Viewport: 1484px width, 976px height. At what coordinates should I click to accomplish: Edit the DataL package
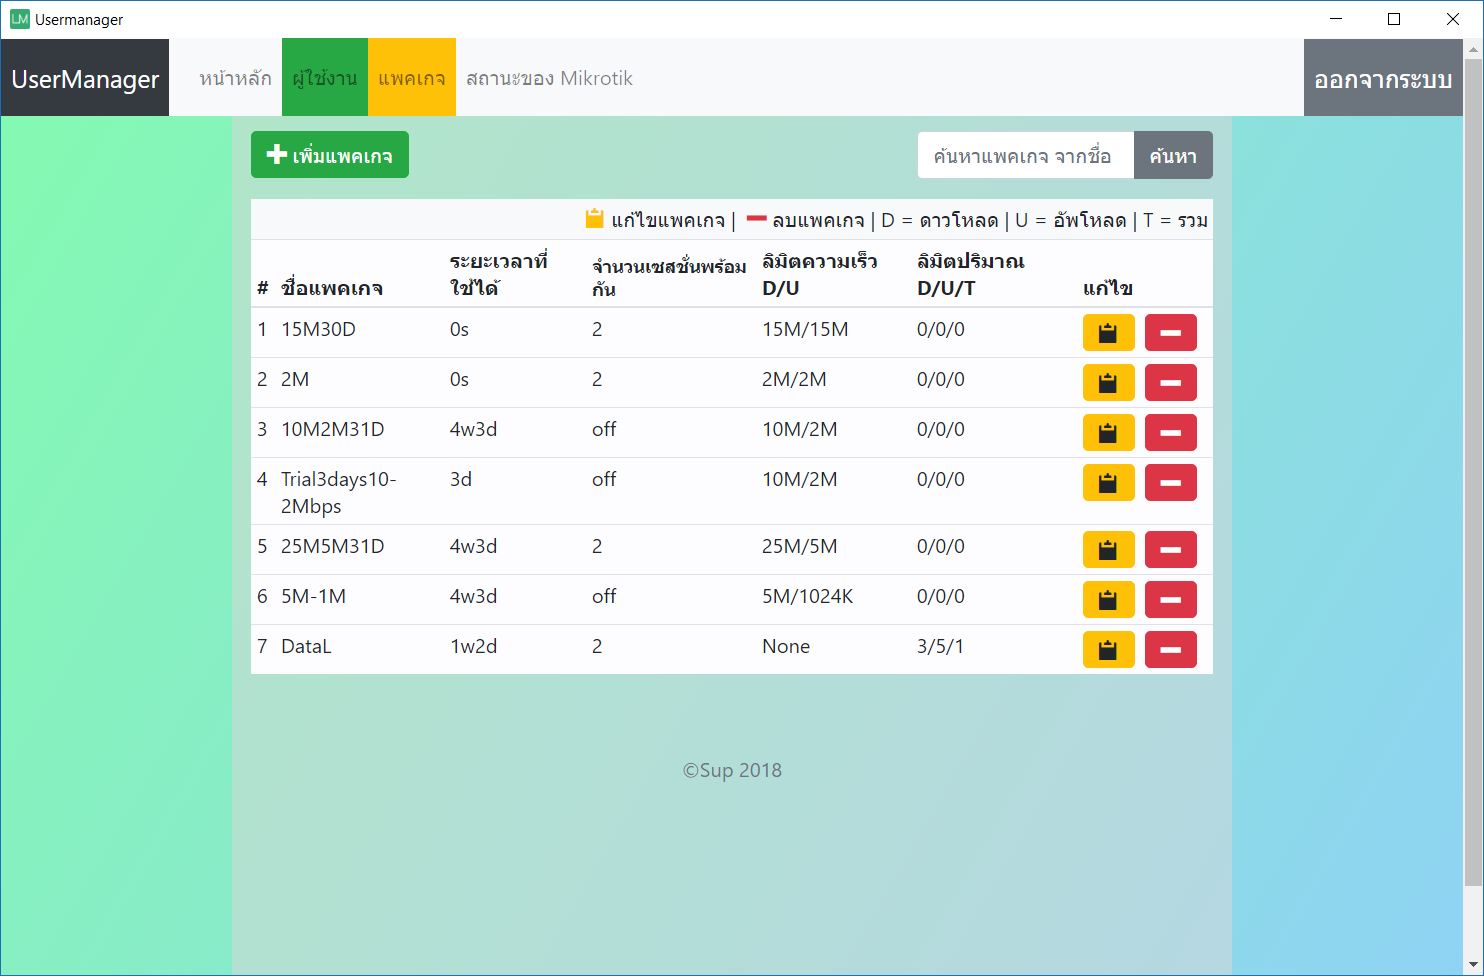(1108, 650)
